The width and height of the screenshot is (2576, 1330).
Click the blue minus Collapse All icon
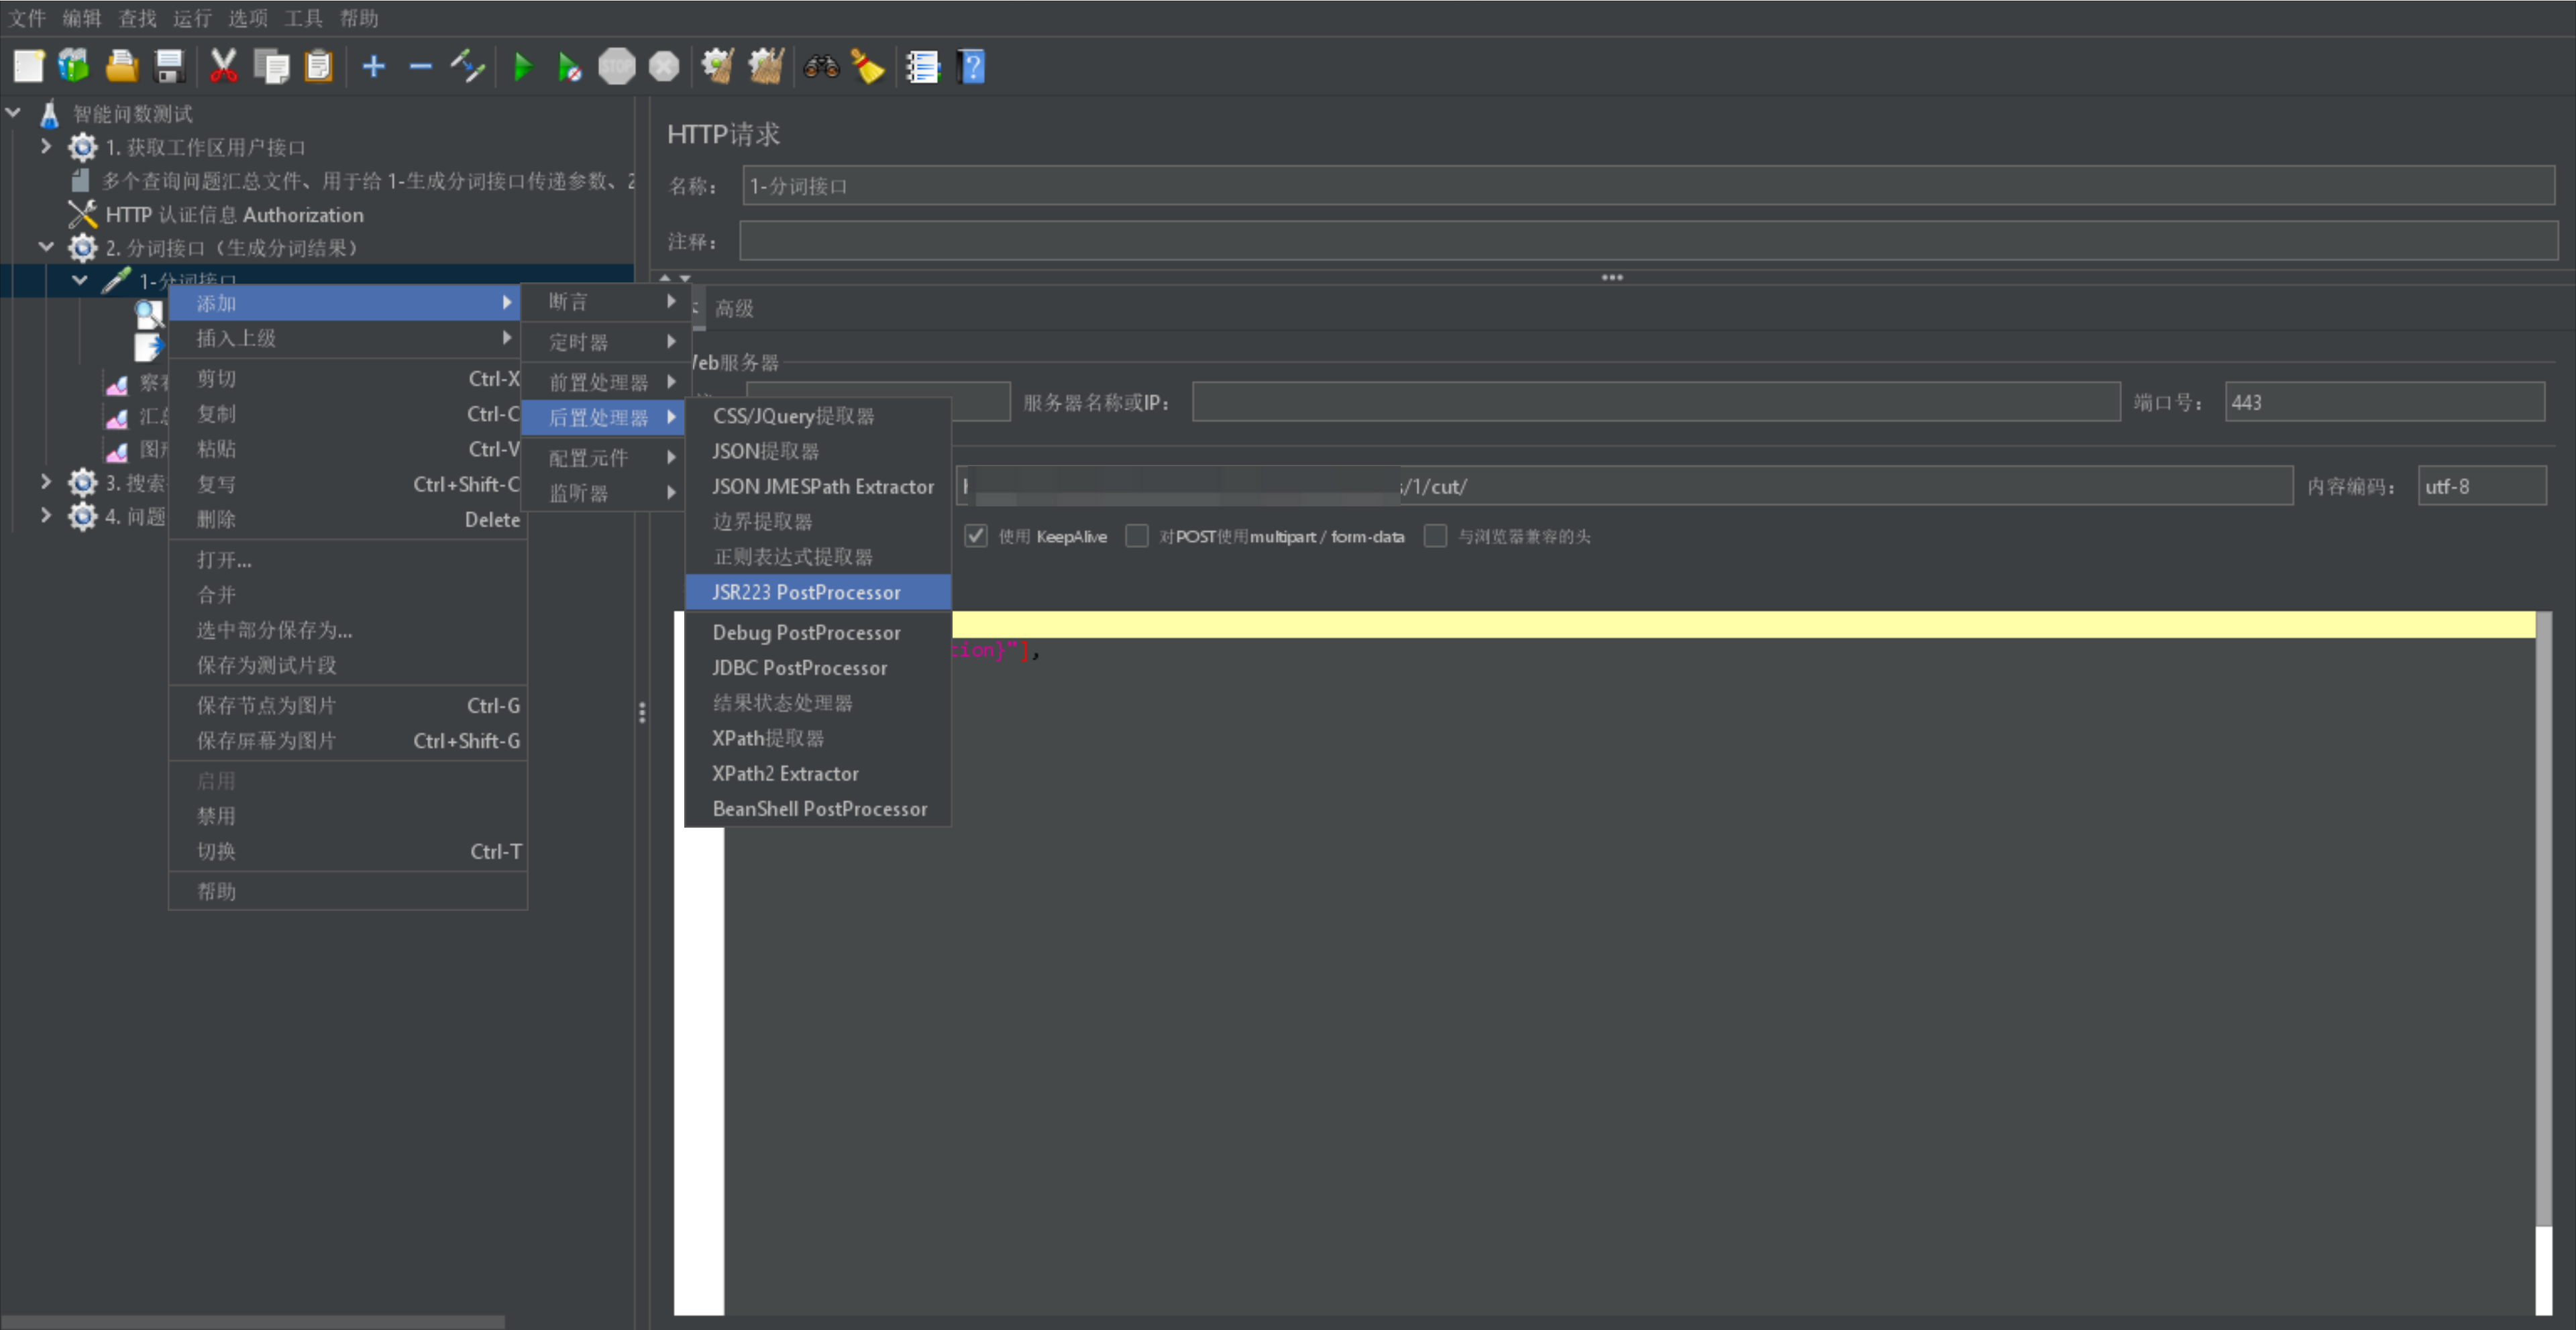click(421, 67)
